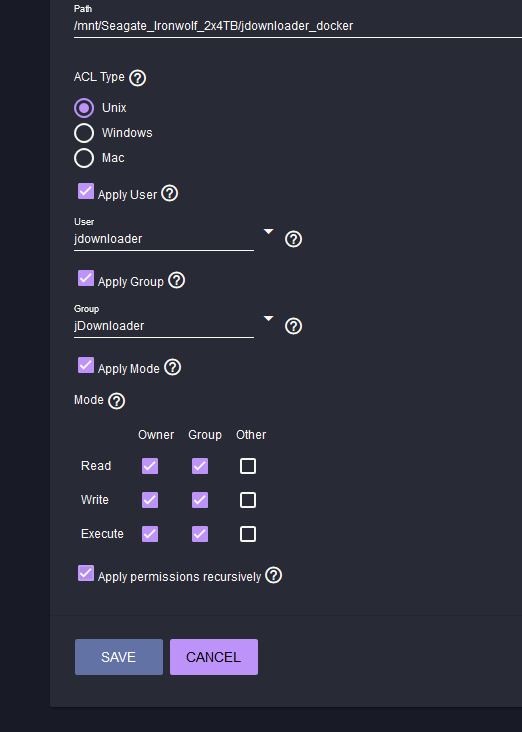This screenshot has height=732, width=522.
Task: Click the CANCEL button
Action: pyautogui.click(x=214, y=657)
